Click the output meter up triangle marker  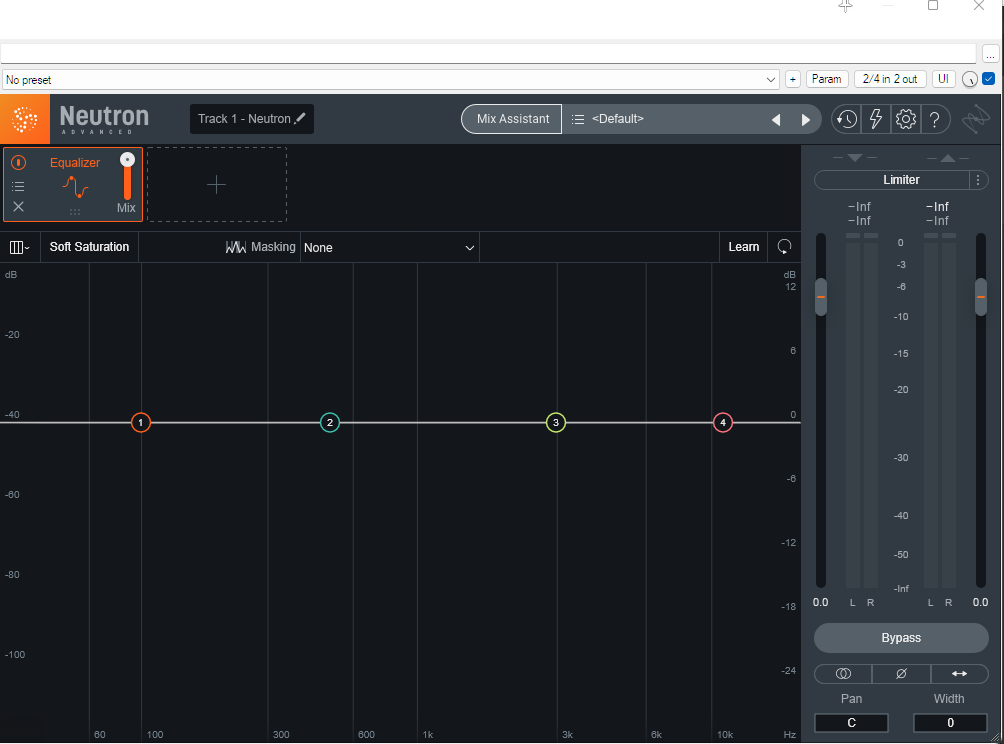pos(948,158)
